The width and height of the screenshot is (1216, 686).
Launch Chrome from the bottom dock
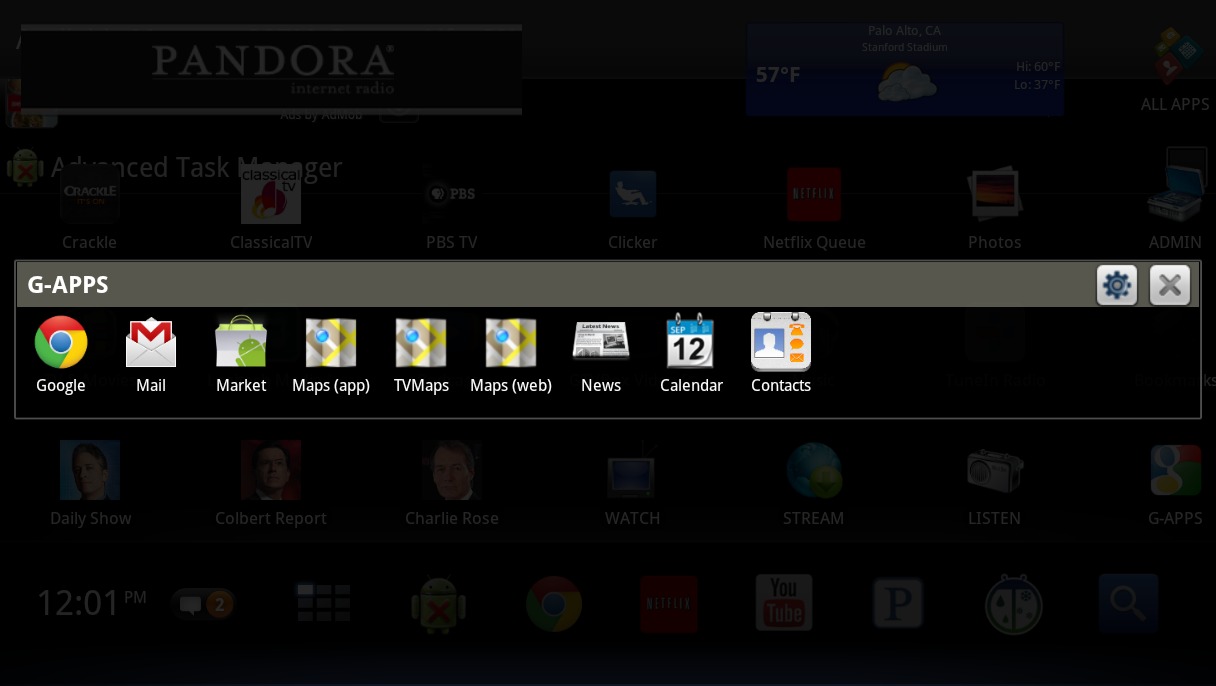coord(554,604)
